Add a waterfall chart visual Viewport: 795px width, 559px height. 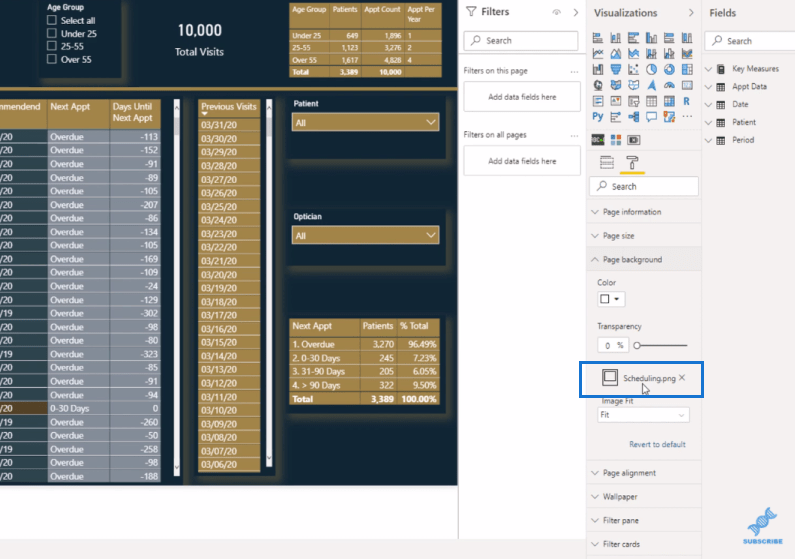tap(598, 69)
